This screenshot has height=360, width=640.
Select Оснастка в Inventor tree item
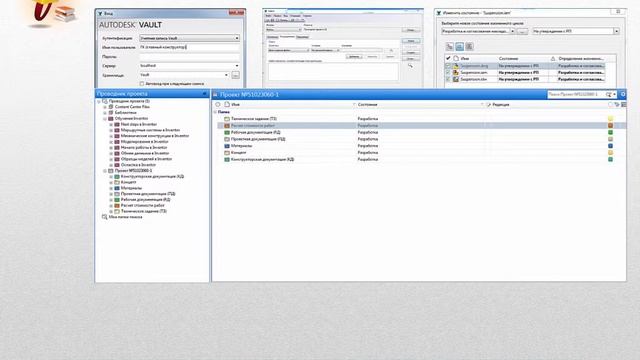pyautogui.click(x=138, y=165)
